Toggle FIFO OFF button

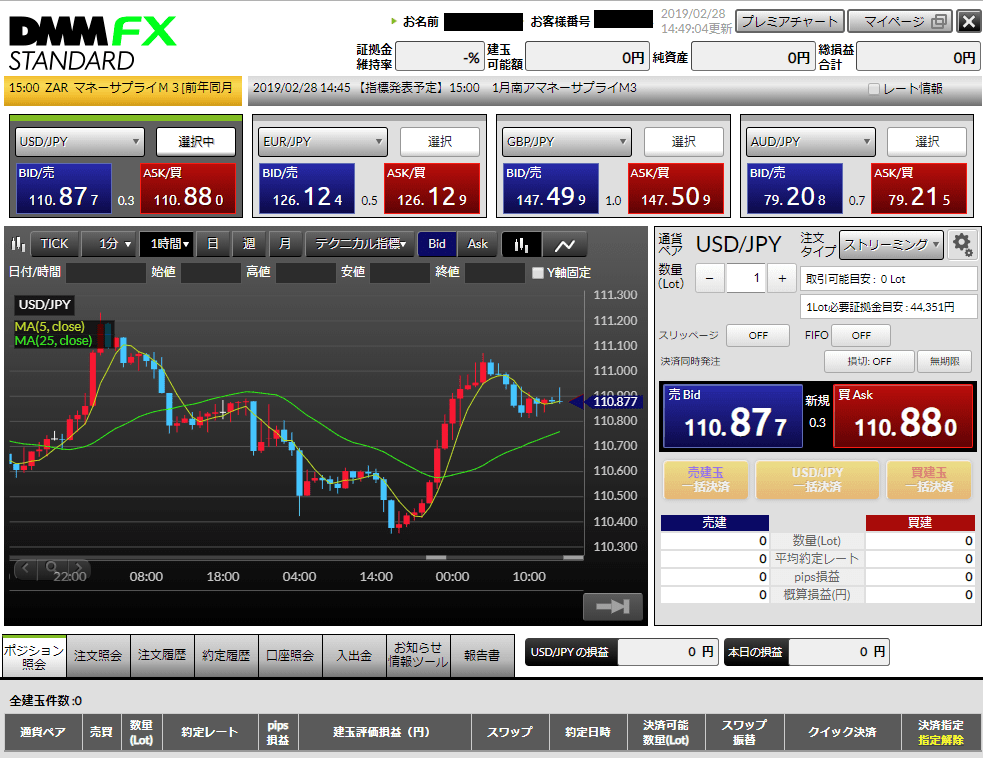tap(861, 335)
